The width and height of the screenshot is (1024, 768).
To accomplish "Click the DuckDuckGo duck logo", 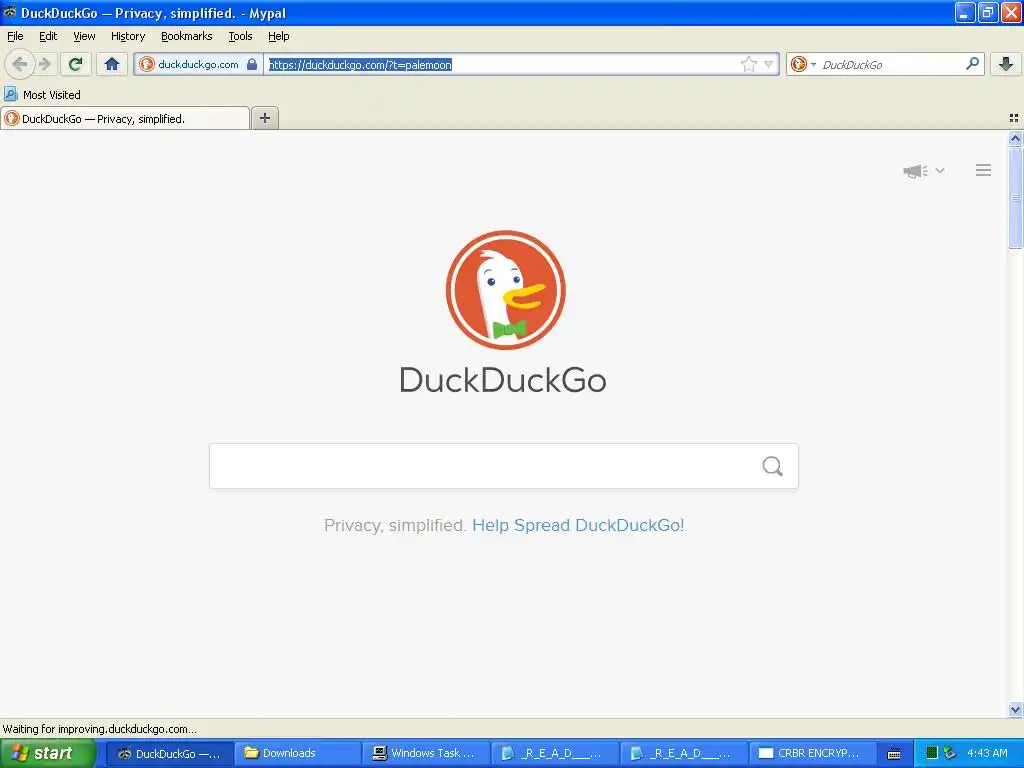I will point(505,290).
